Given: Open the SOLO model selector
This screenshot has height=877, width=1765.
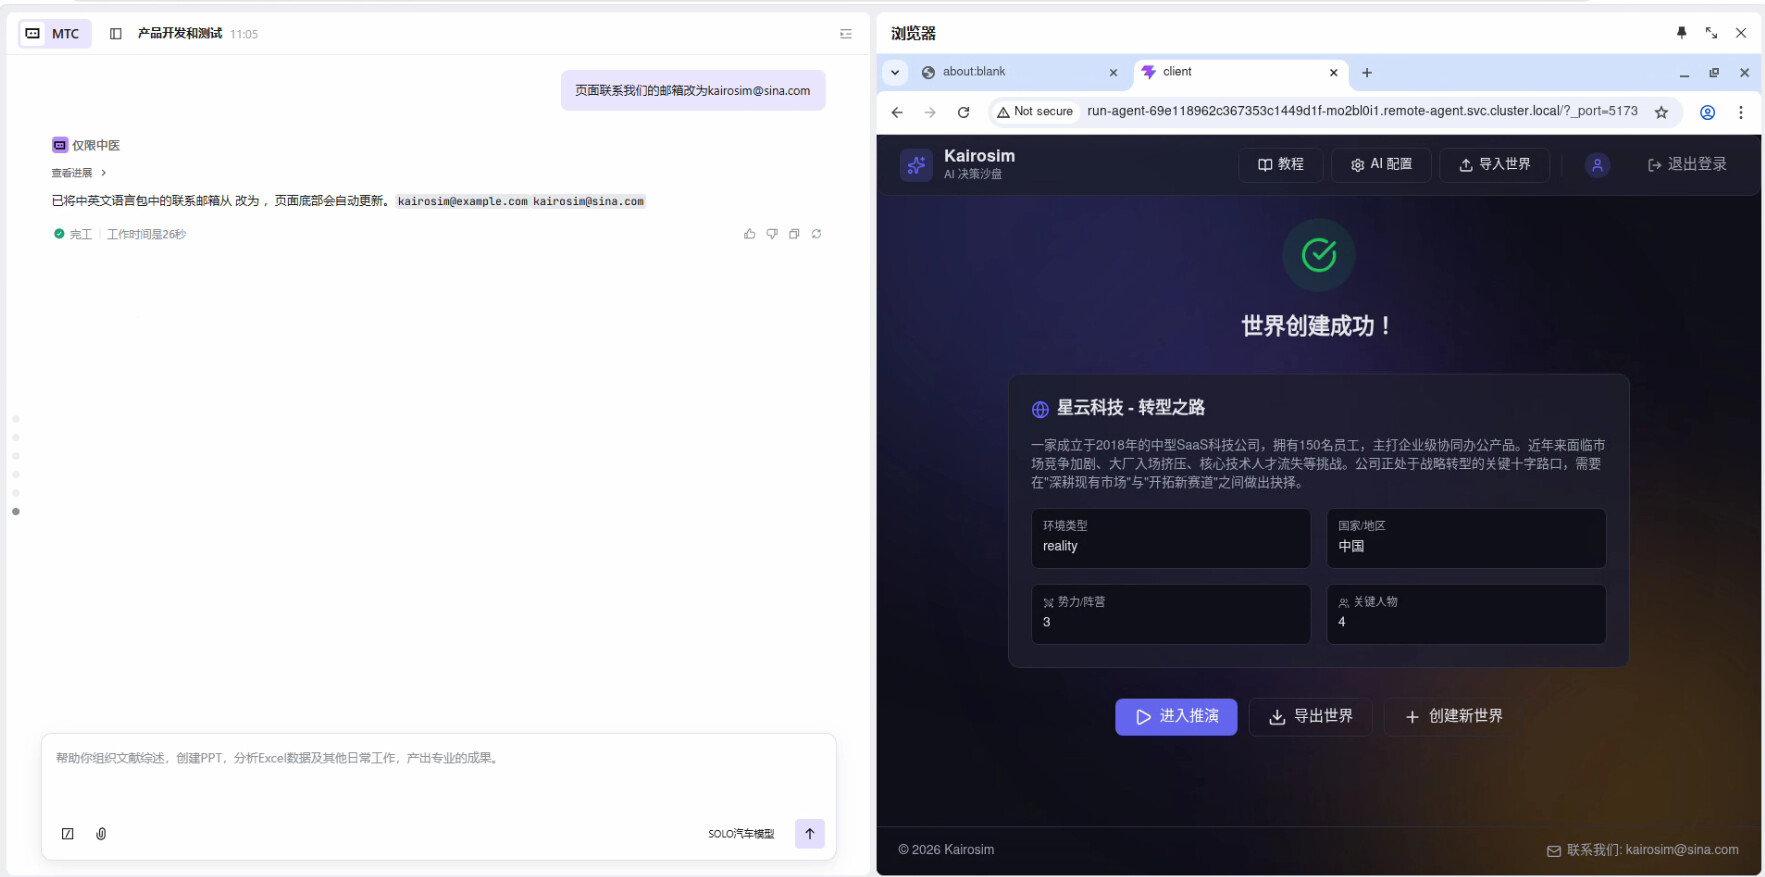Looking at the screenshot, I should [740, 834].
